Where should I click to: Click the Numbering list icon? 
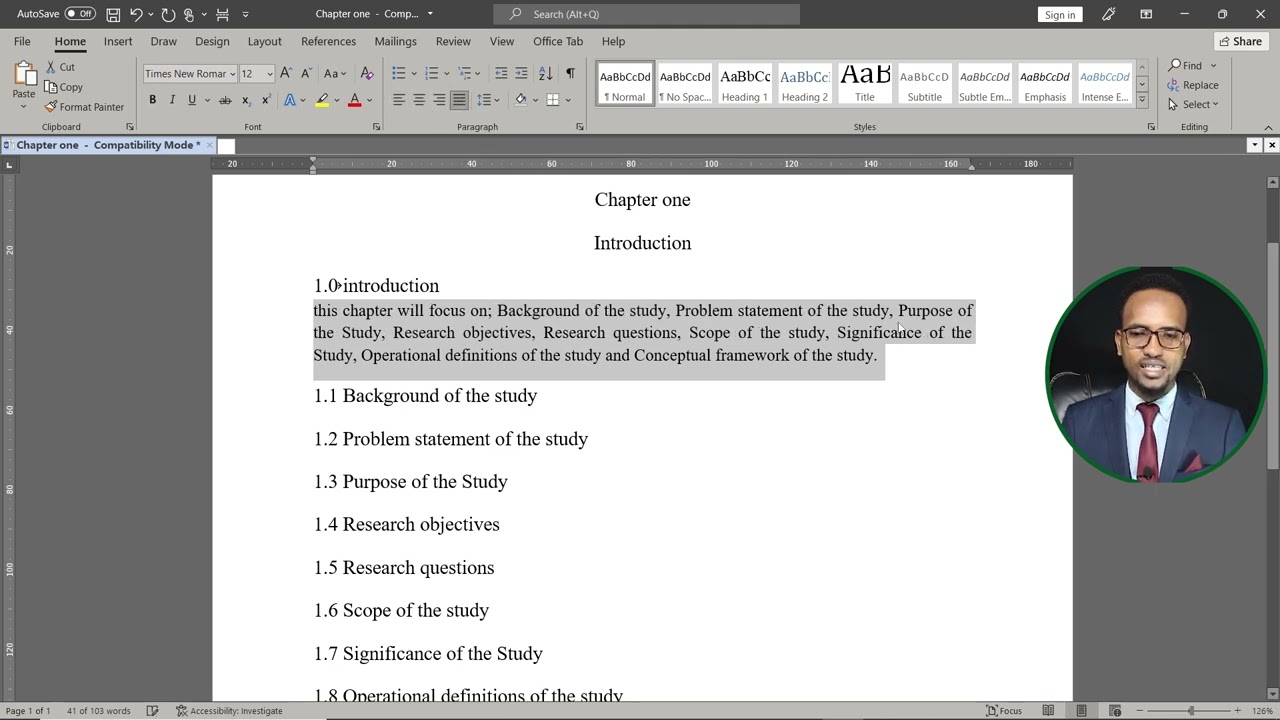431,73
